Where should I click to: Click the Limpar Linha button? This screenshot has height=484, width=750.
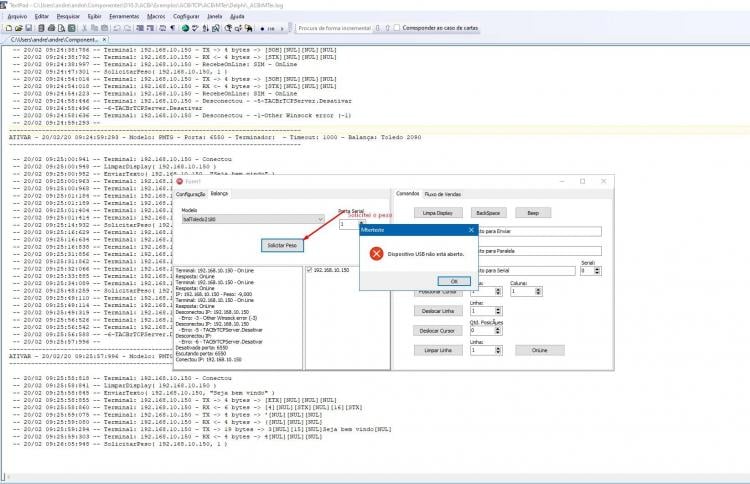(438, 350)
